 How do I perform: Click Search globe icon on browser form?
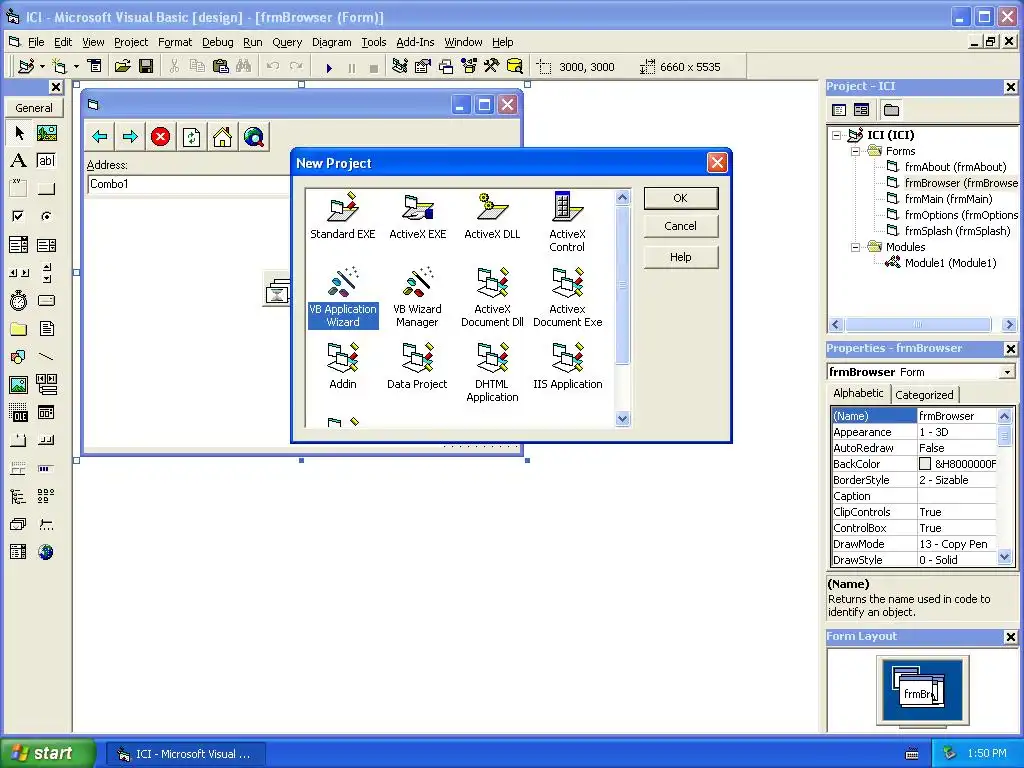(253, 136)
